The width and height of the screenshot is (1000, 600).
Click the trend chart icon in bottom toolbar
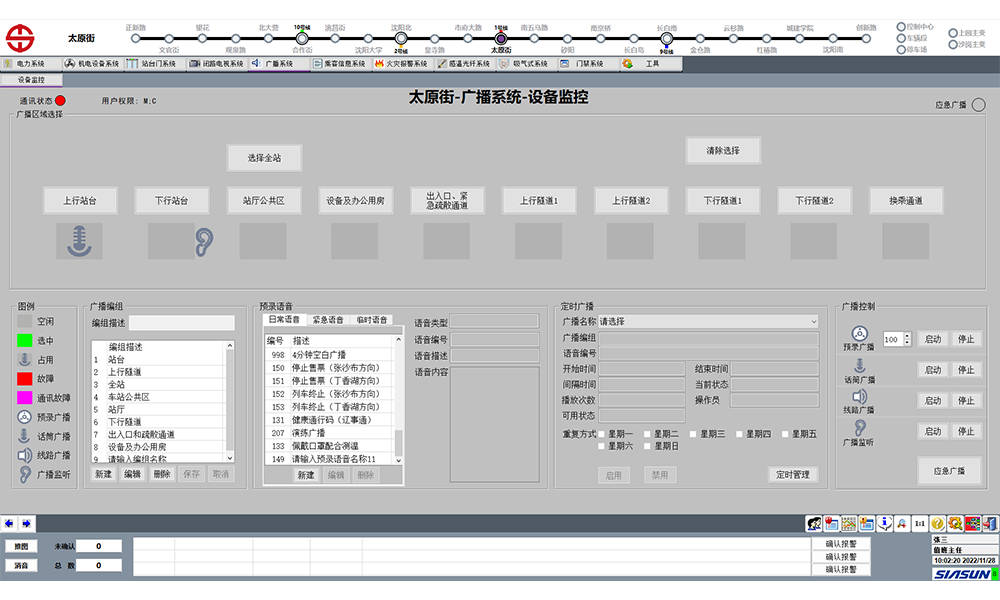[849, 523]
